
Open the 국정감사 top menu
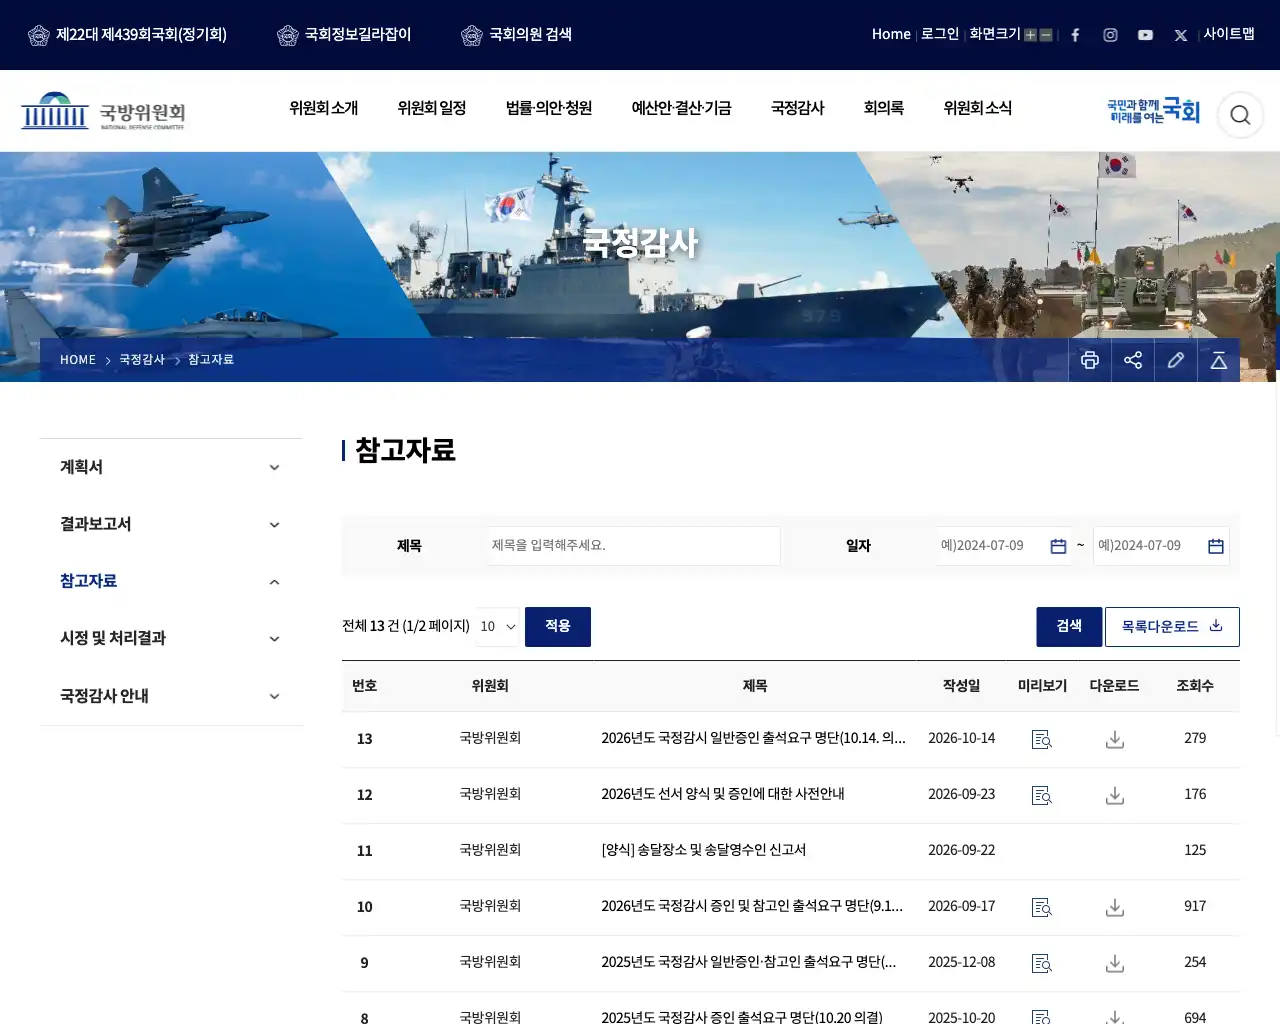(798, 108)
